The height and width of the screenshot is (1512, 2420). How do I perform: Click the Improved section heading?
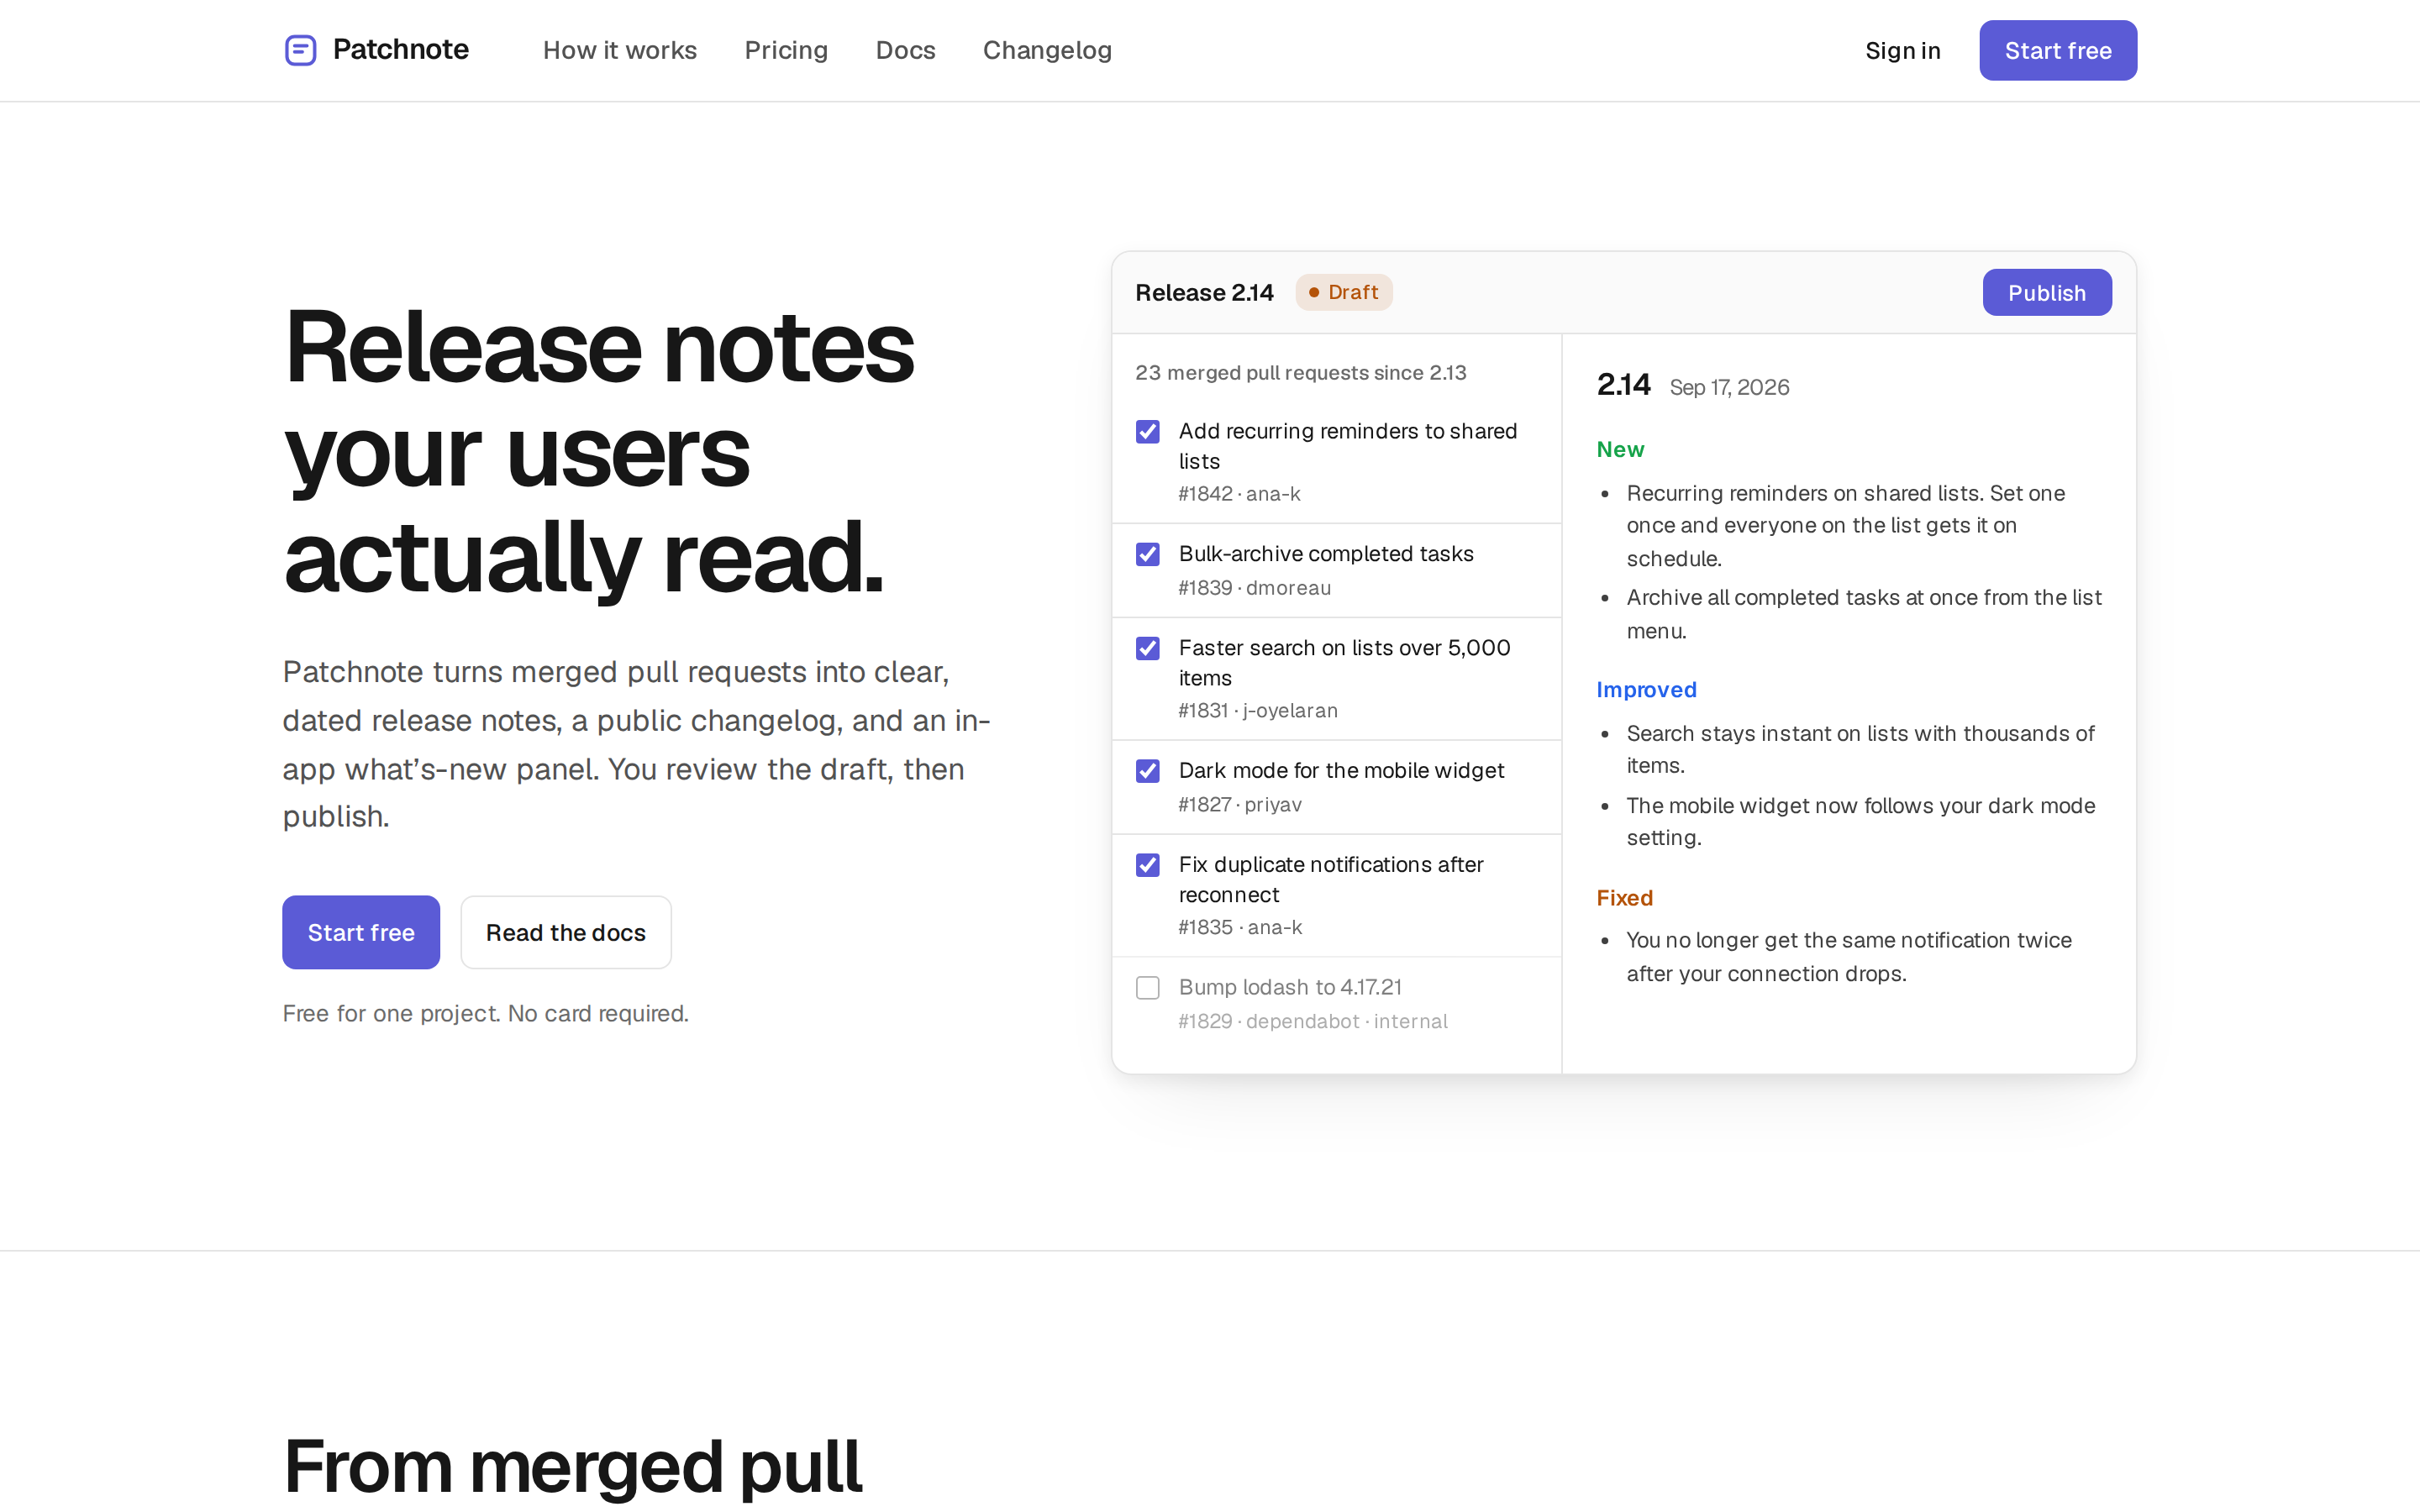pos(1646,689)
